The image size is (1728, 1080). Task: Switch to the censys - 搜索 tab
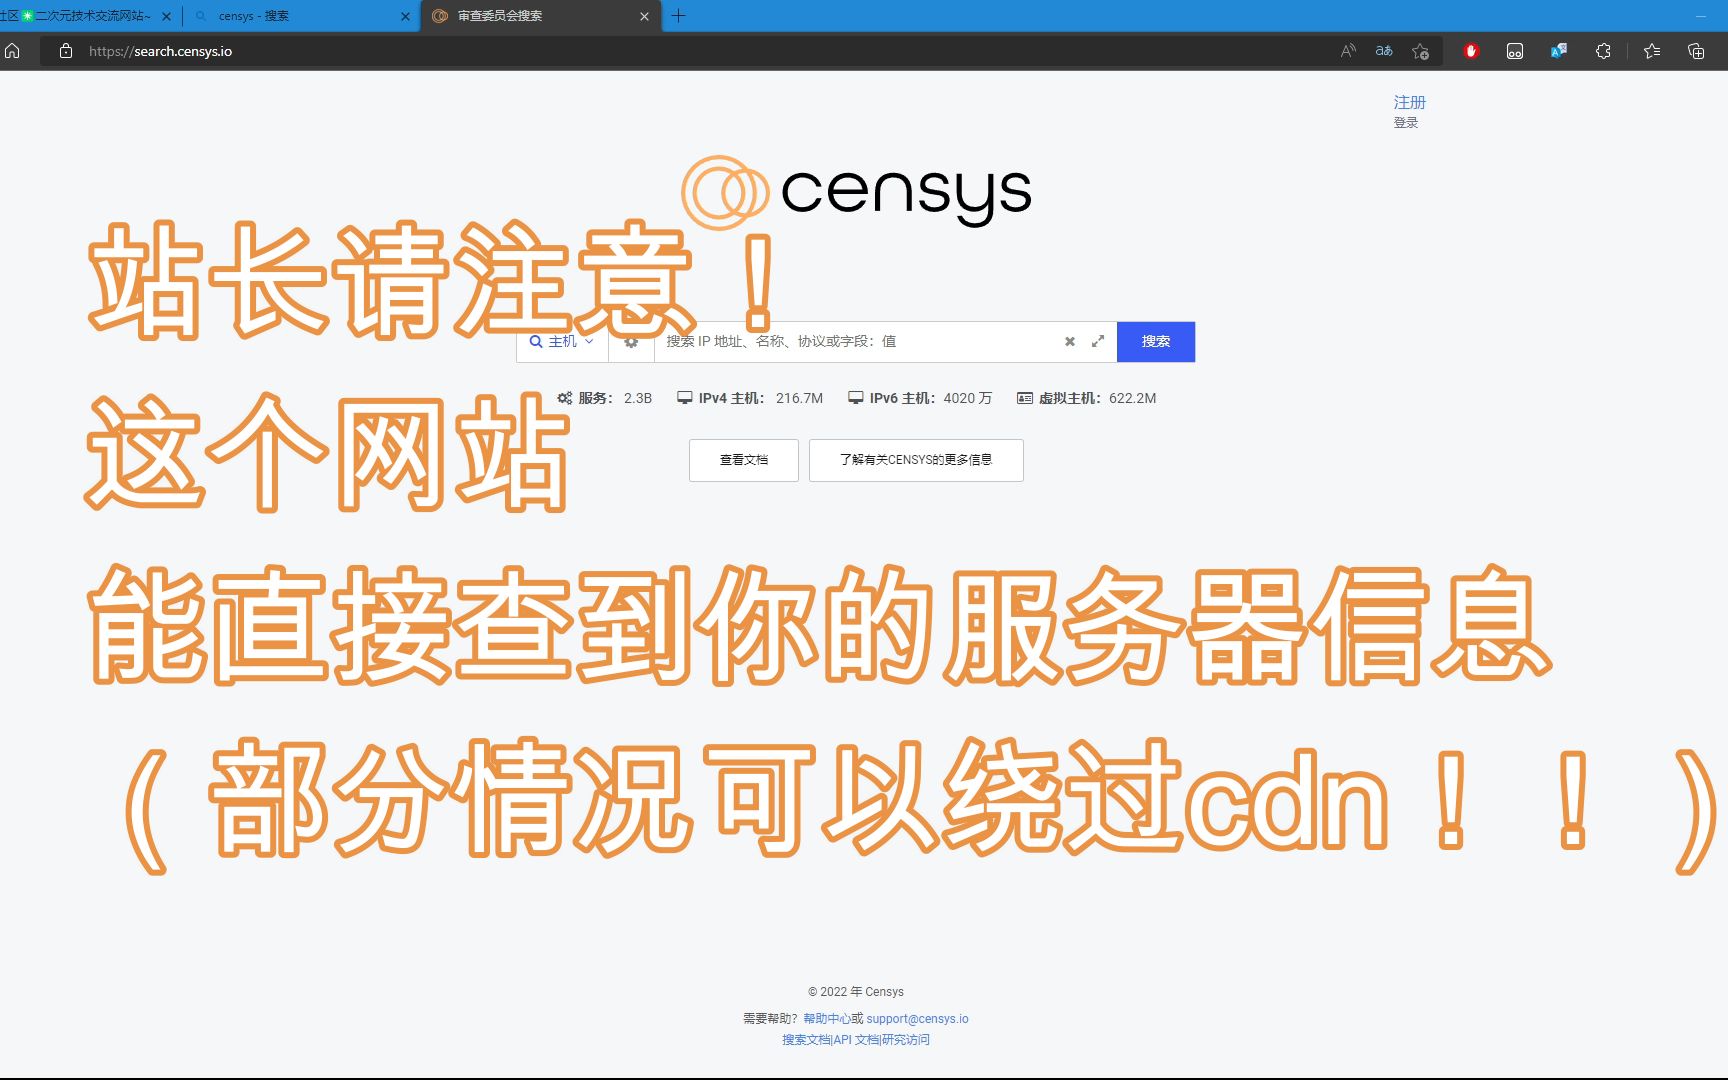[x=302, y=16]
